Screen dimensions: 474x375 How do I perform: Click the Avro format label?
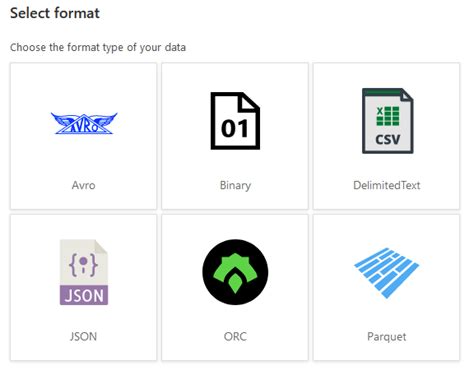pyautogui.click(x=83, y=185)
